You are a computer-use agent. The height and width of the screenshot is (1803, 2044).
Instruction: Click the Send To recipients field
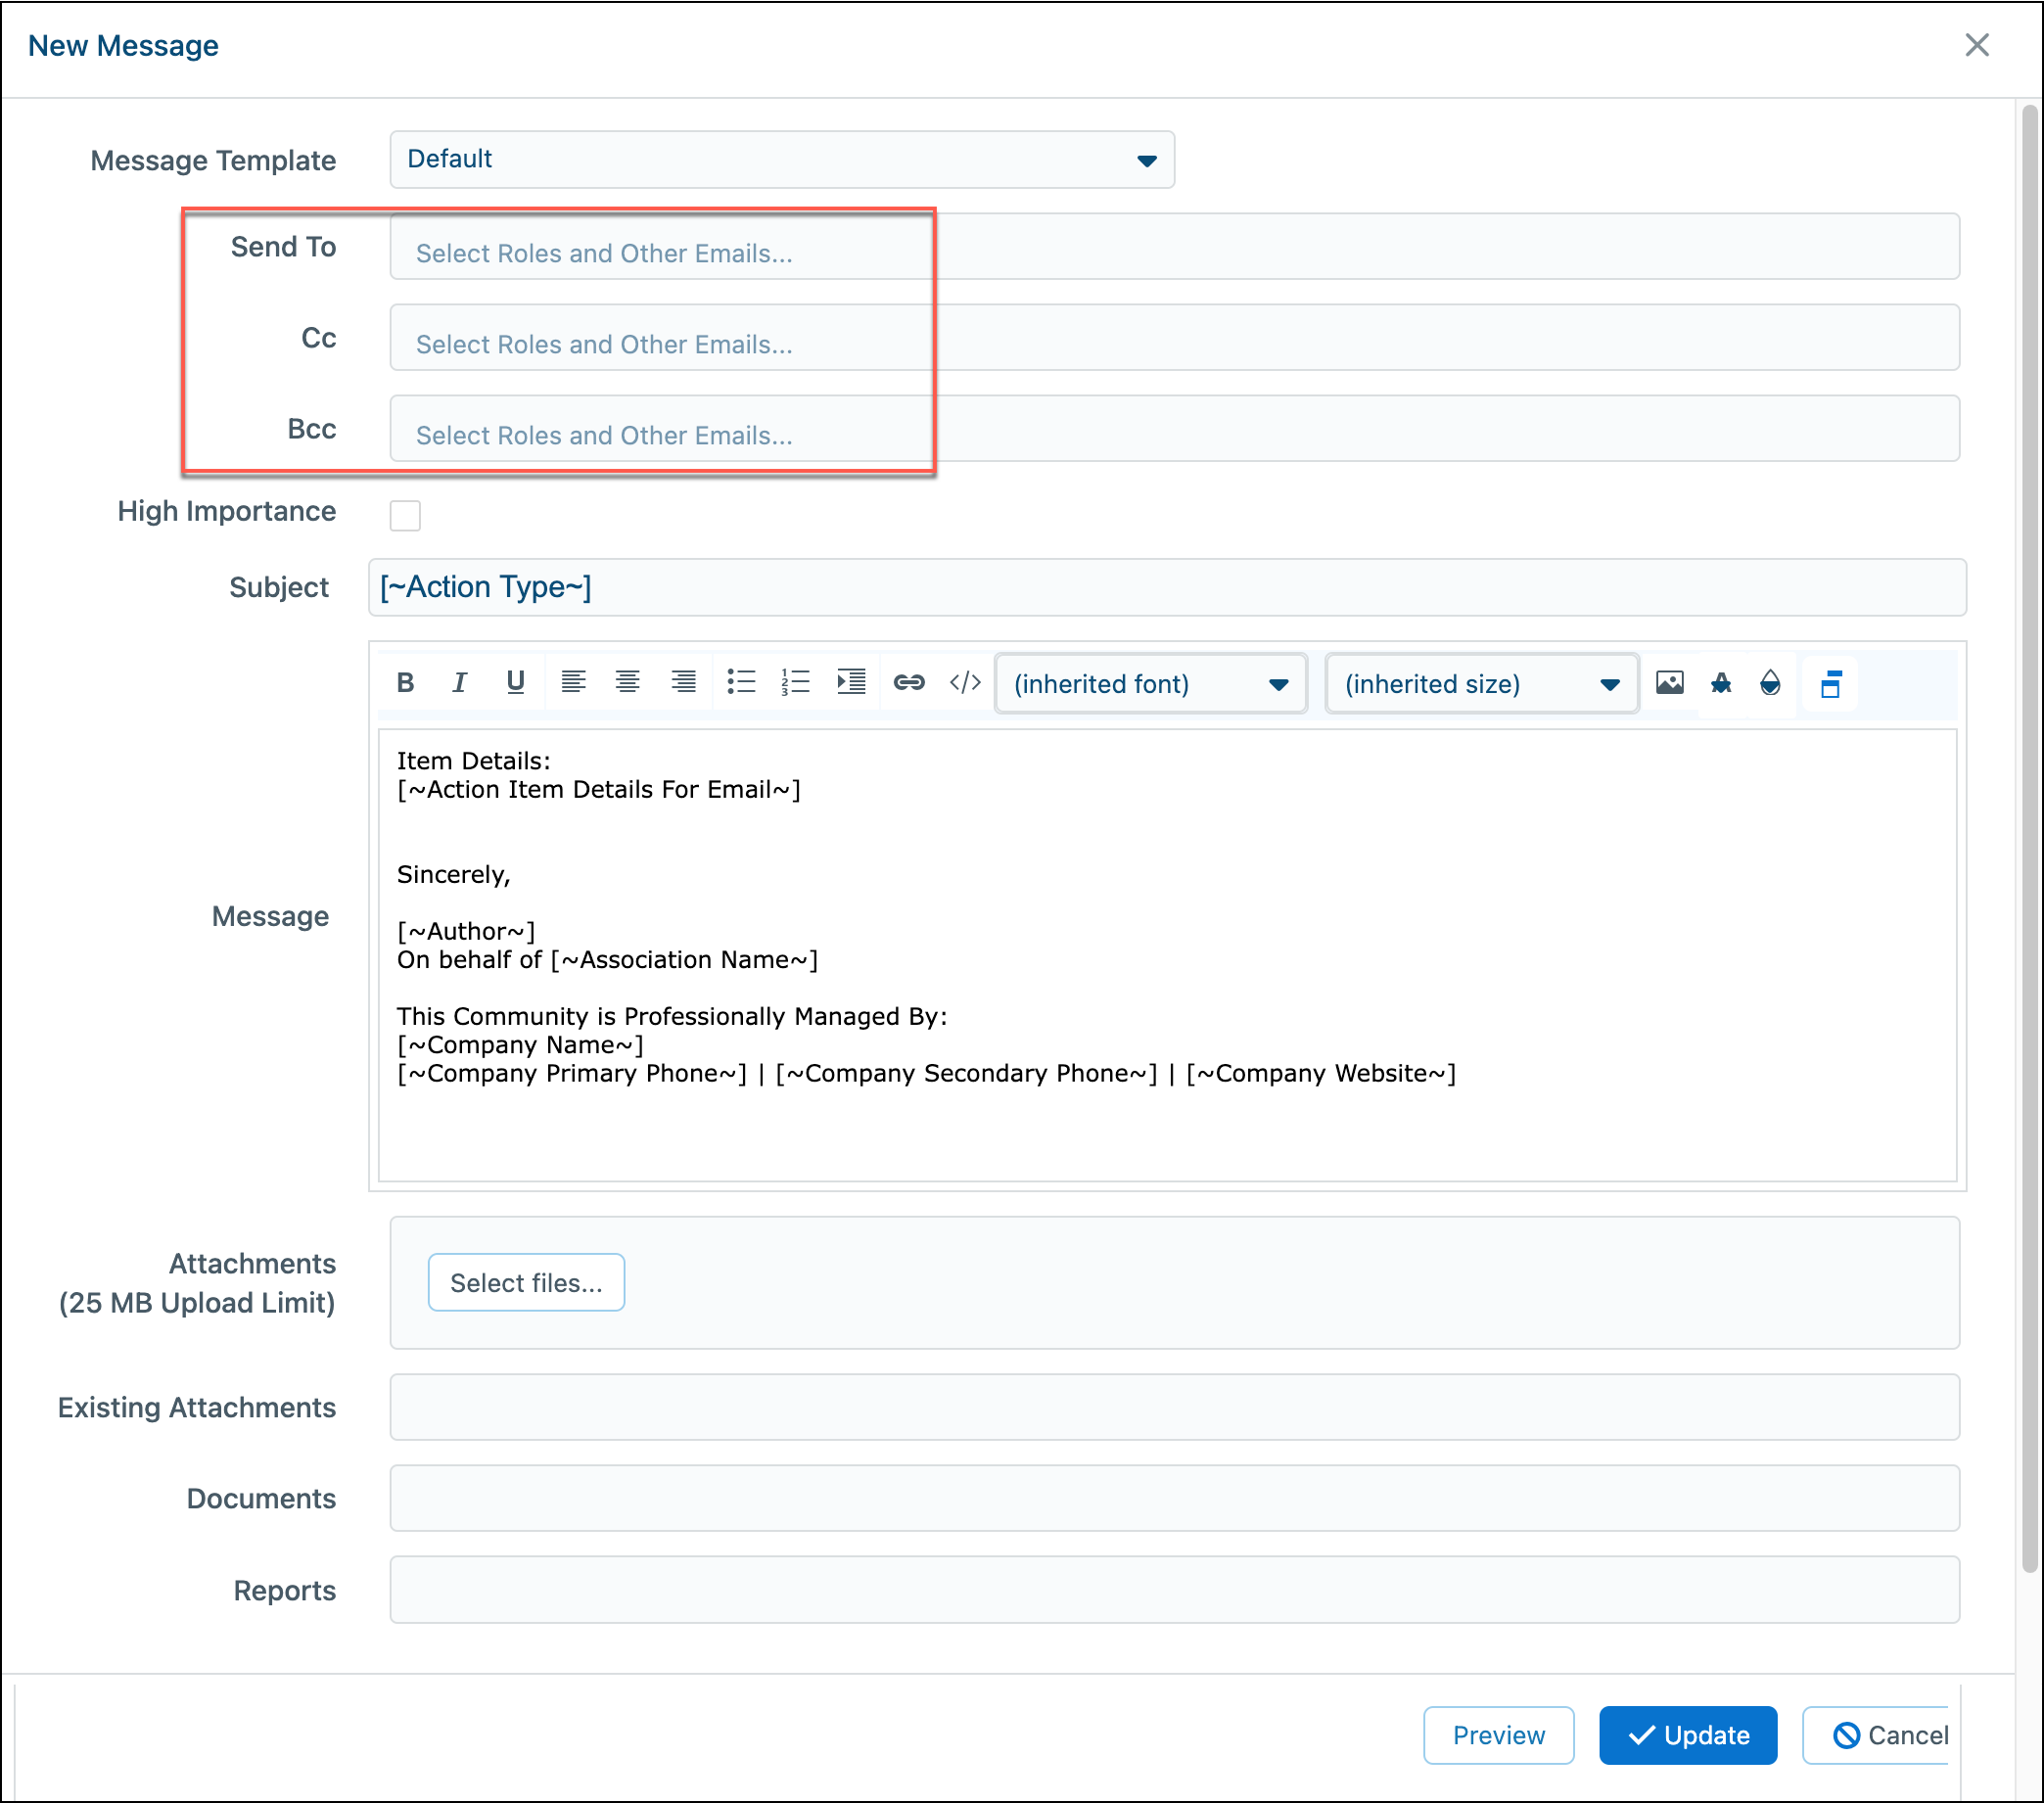660,252
